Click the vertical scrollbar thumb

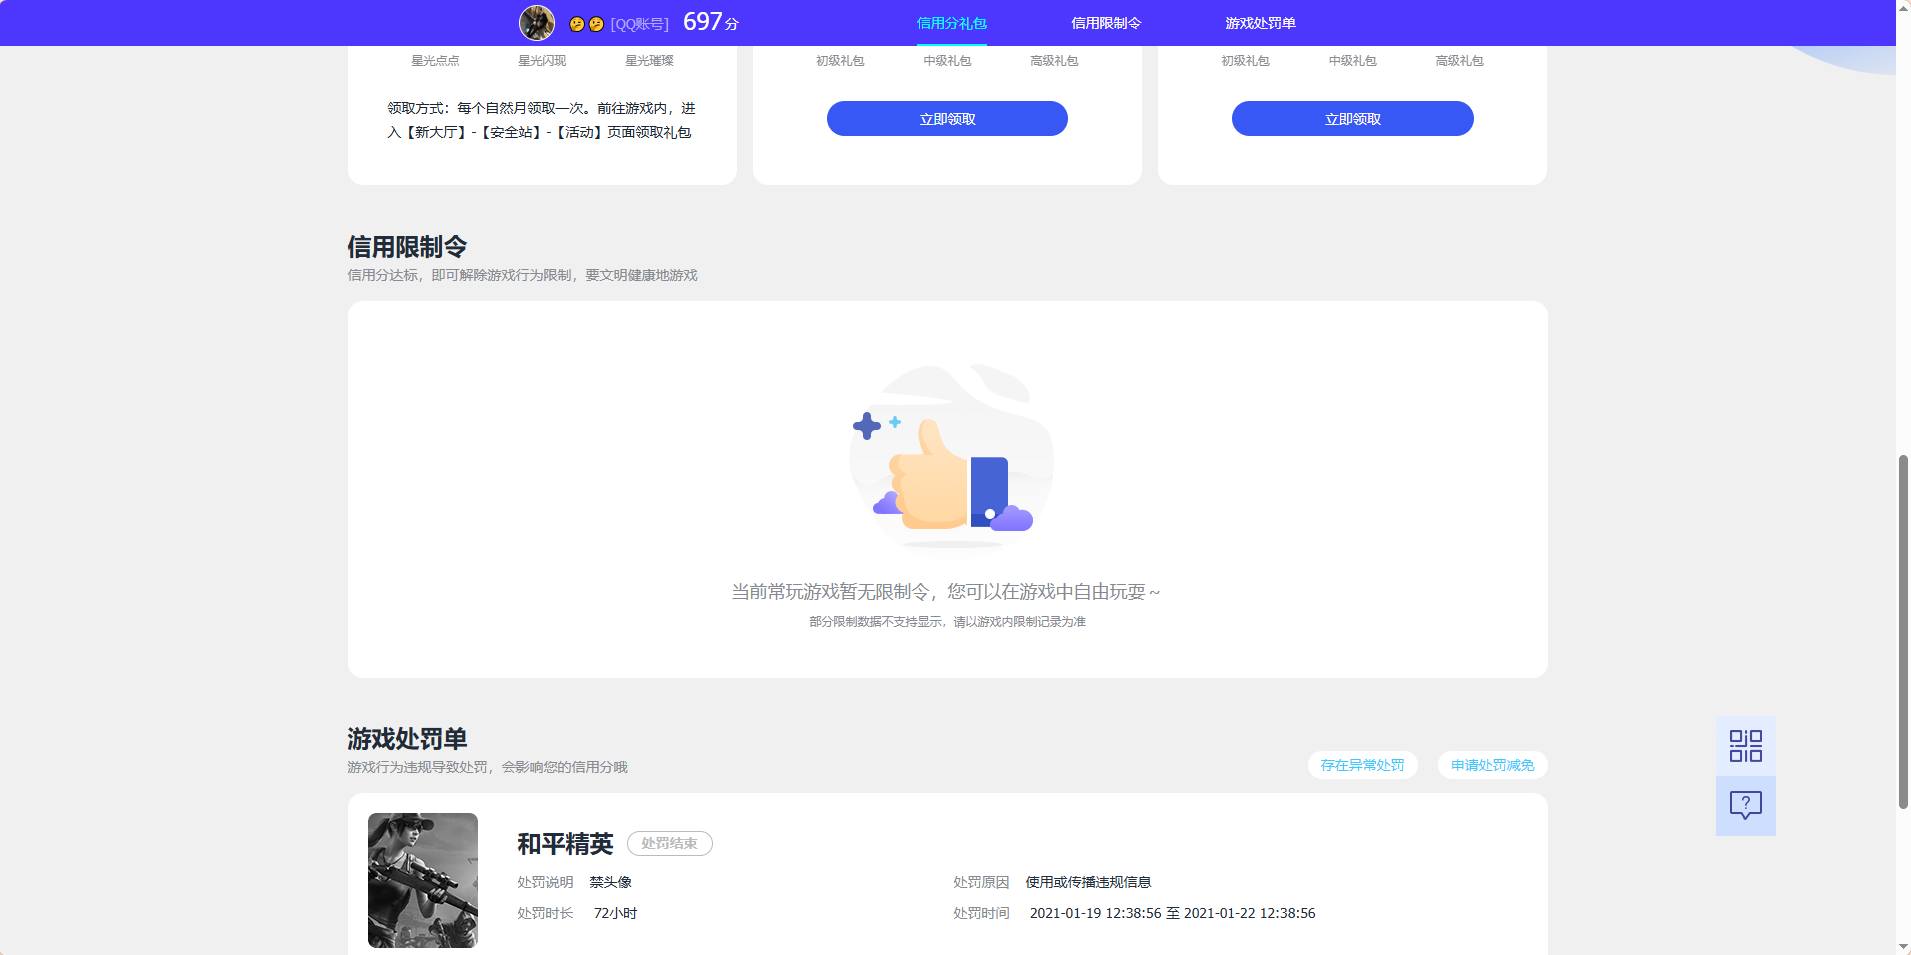(1903, 632)
